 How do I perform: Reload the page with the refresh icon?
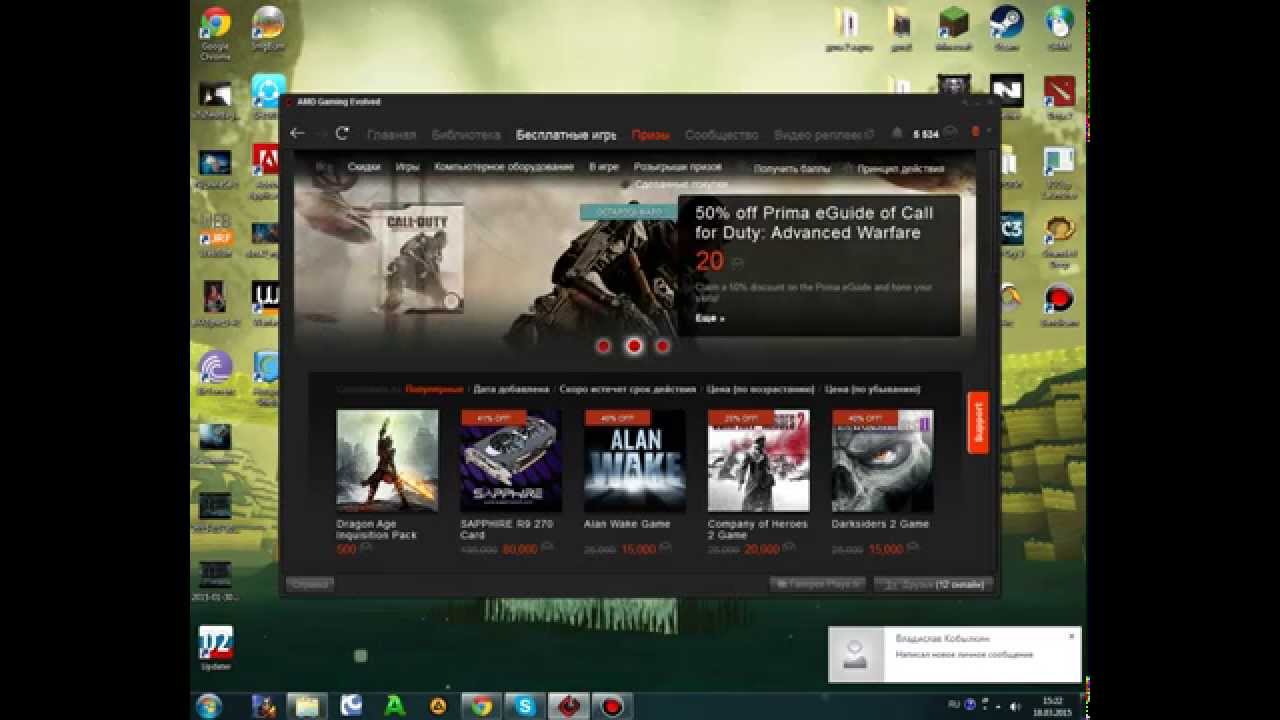pos(342,134)
